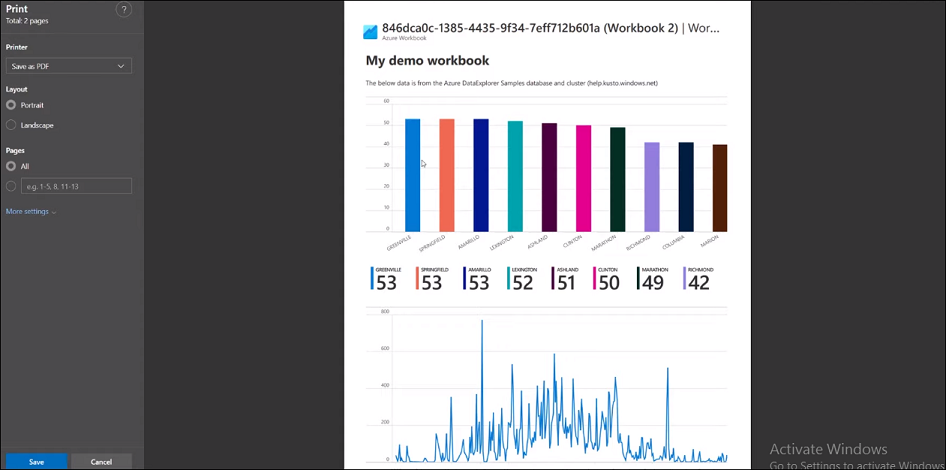
Task: Click the page range text field
Action: tap(76, 186)
